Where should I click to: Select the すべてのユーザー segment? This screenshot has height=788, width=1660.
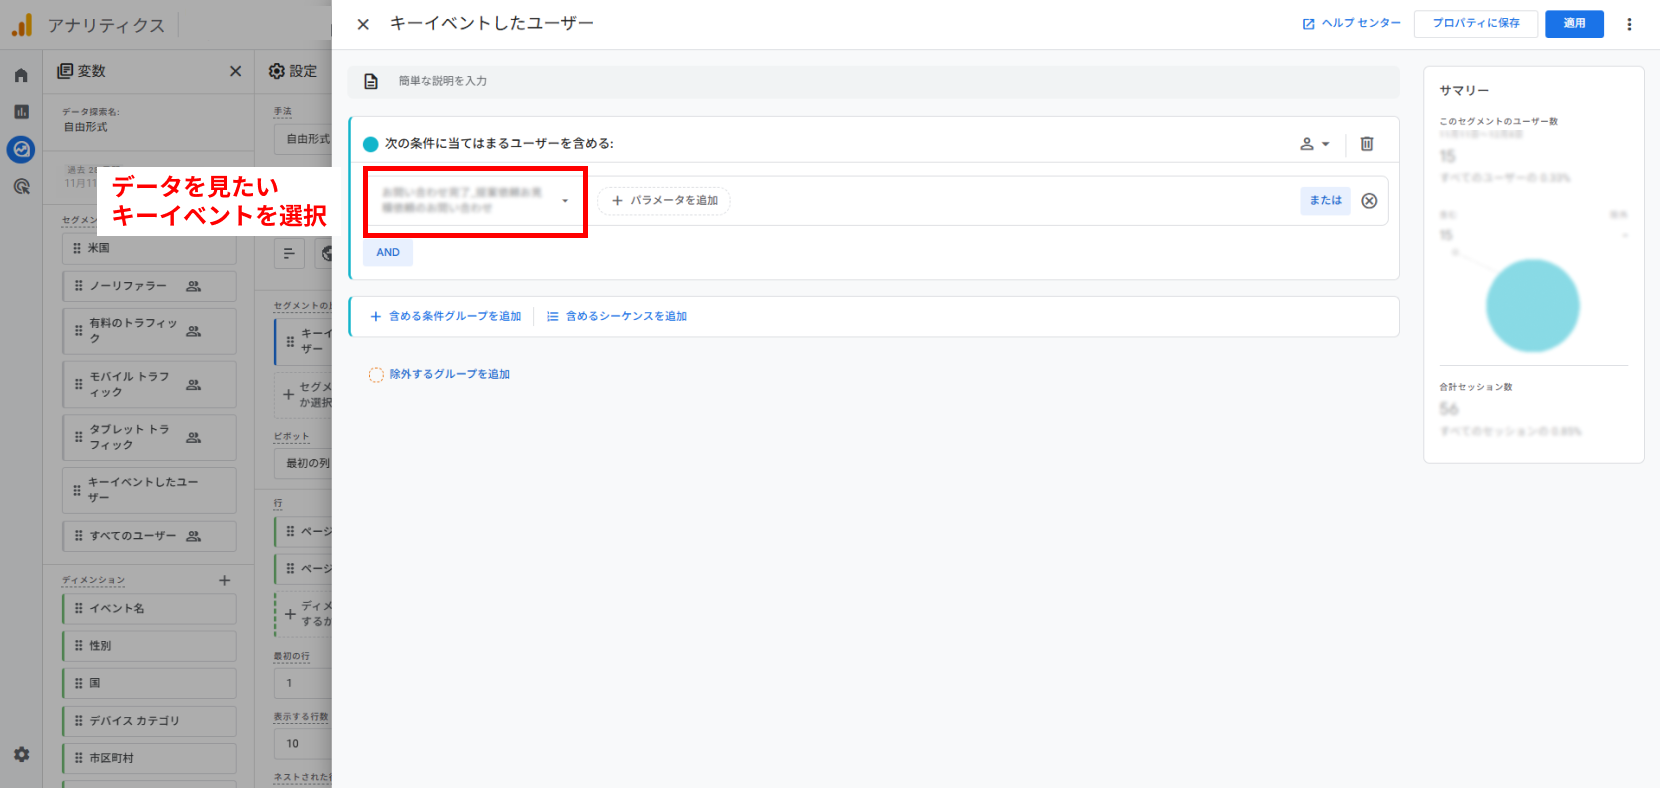pos(149,536)
